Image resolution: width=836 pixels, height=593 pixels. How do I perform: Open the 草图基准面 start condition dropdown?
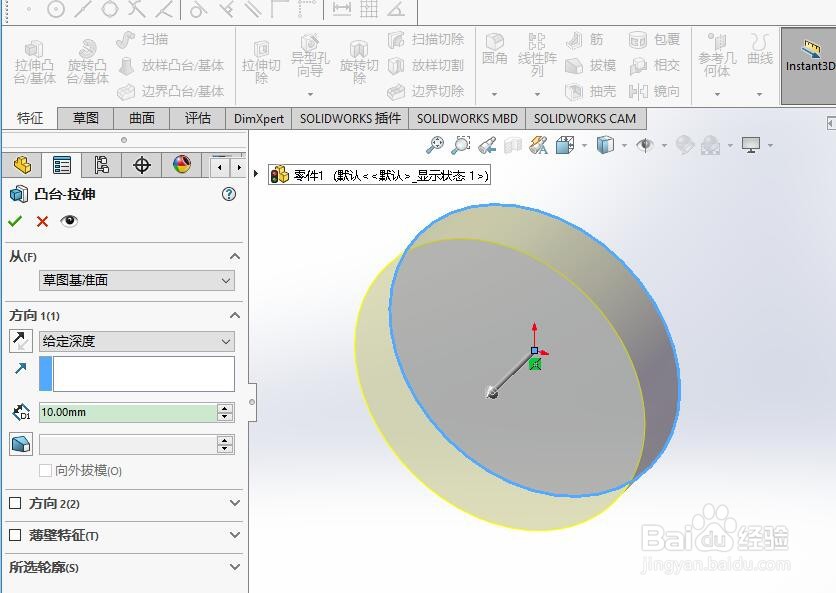tap(137, 281)
